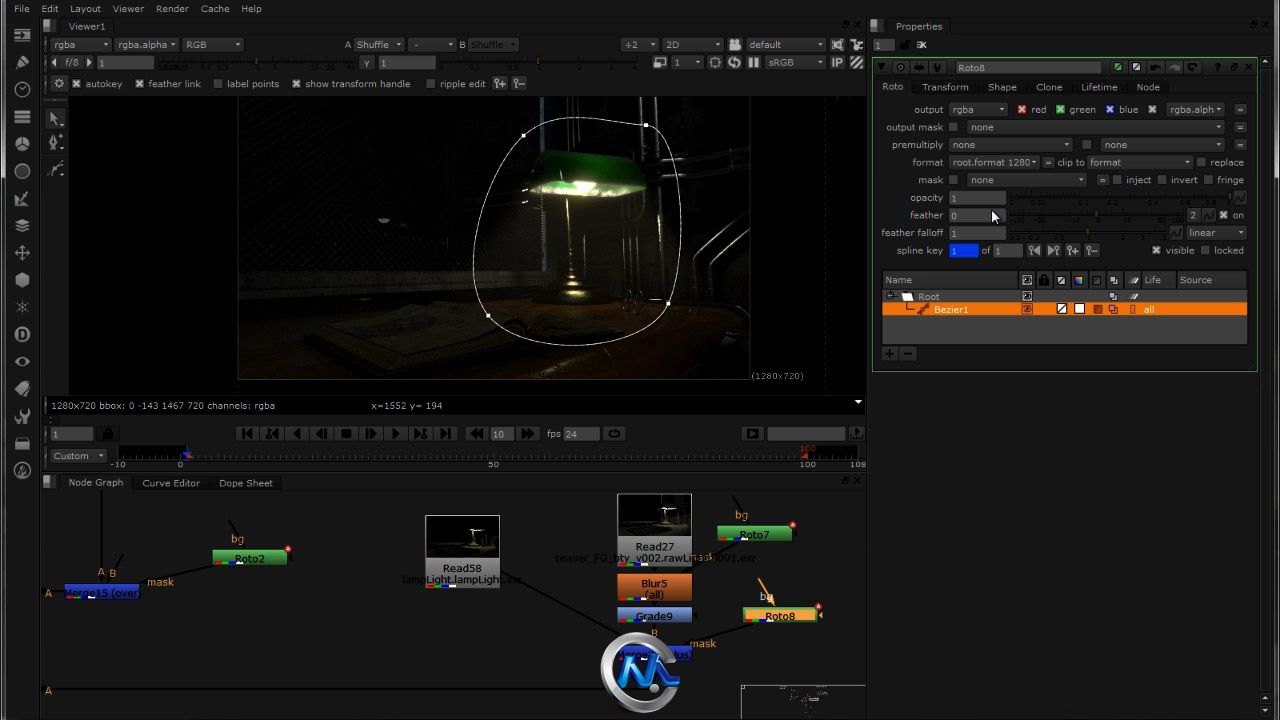Switch to the Curve Editor tab

point(171,483)
